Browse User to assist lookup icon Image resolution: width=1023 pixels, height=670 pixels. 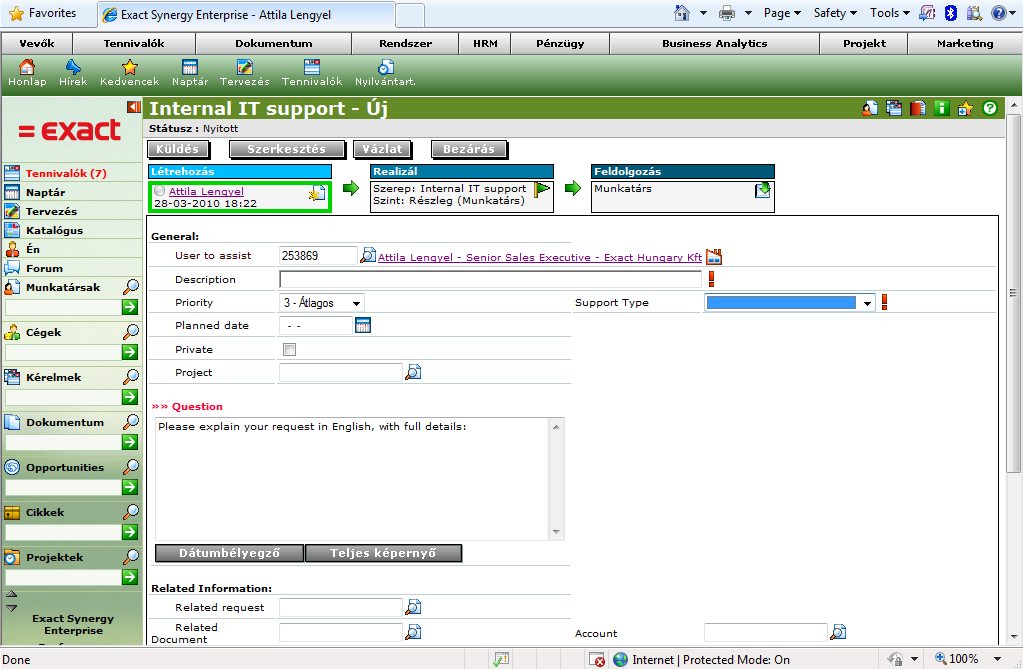coord(368,255)
